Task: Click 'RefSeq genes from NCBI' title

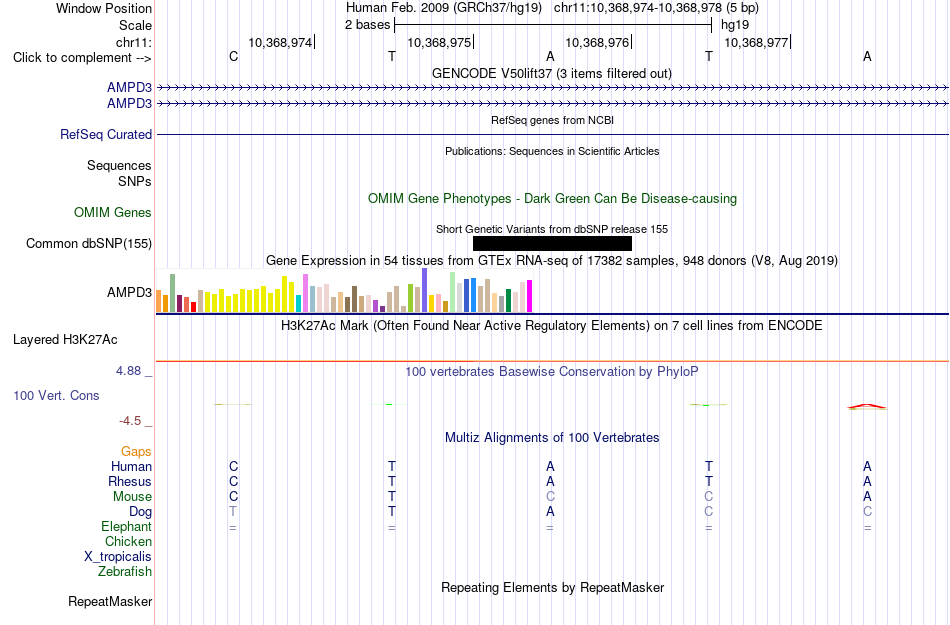Action: click(x=552, y=120)
